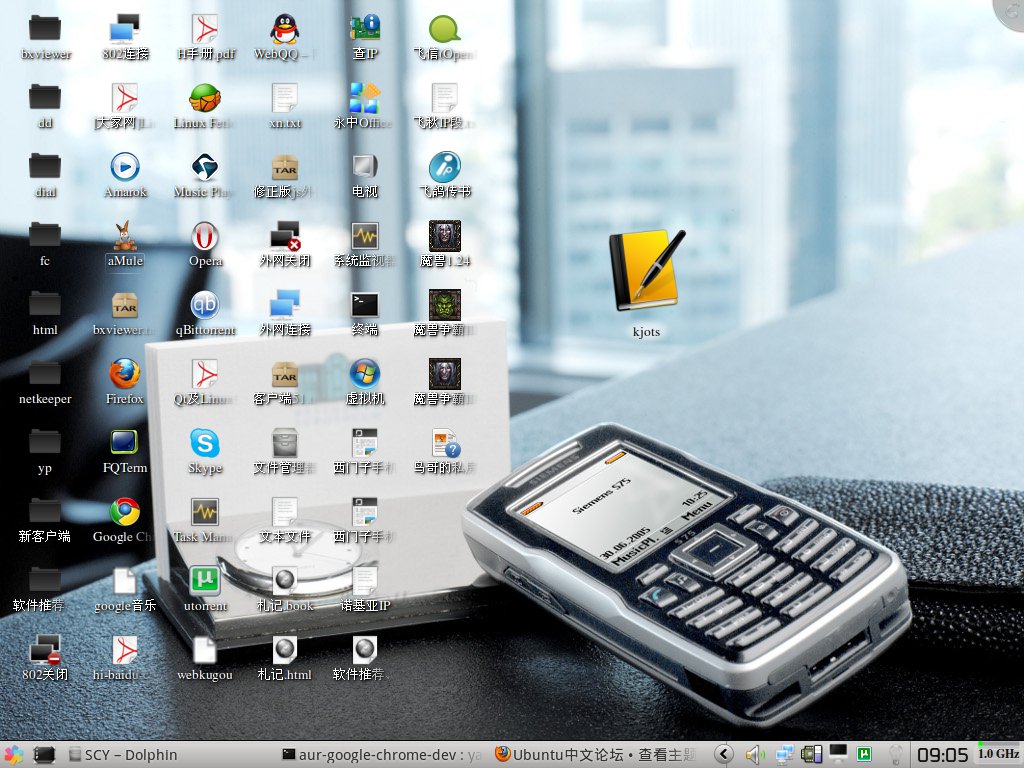
Task: Launch utorrent desktop icon
Action: (205, 581)
